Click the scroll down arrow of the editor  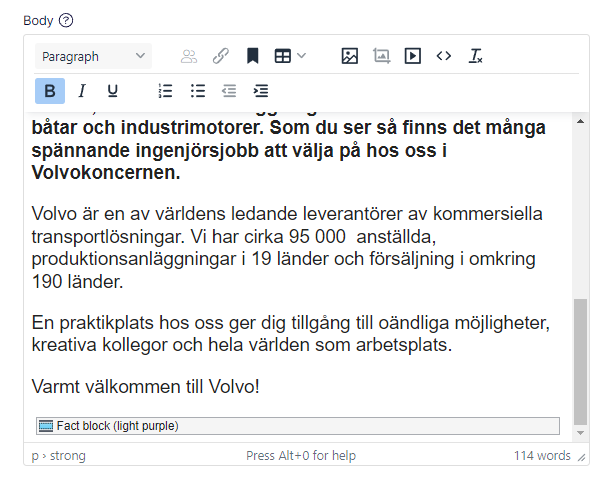tap(582, 432)
